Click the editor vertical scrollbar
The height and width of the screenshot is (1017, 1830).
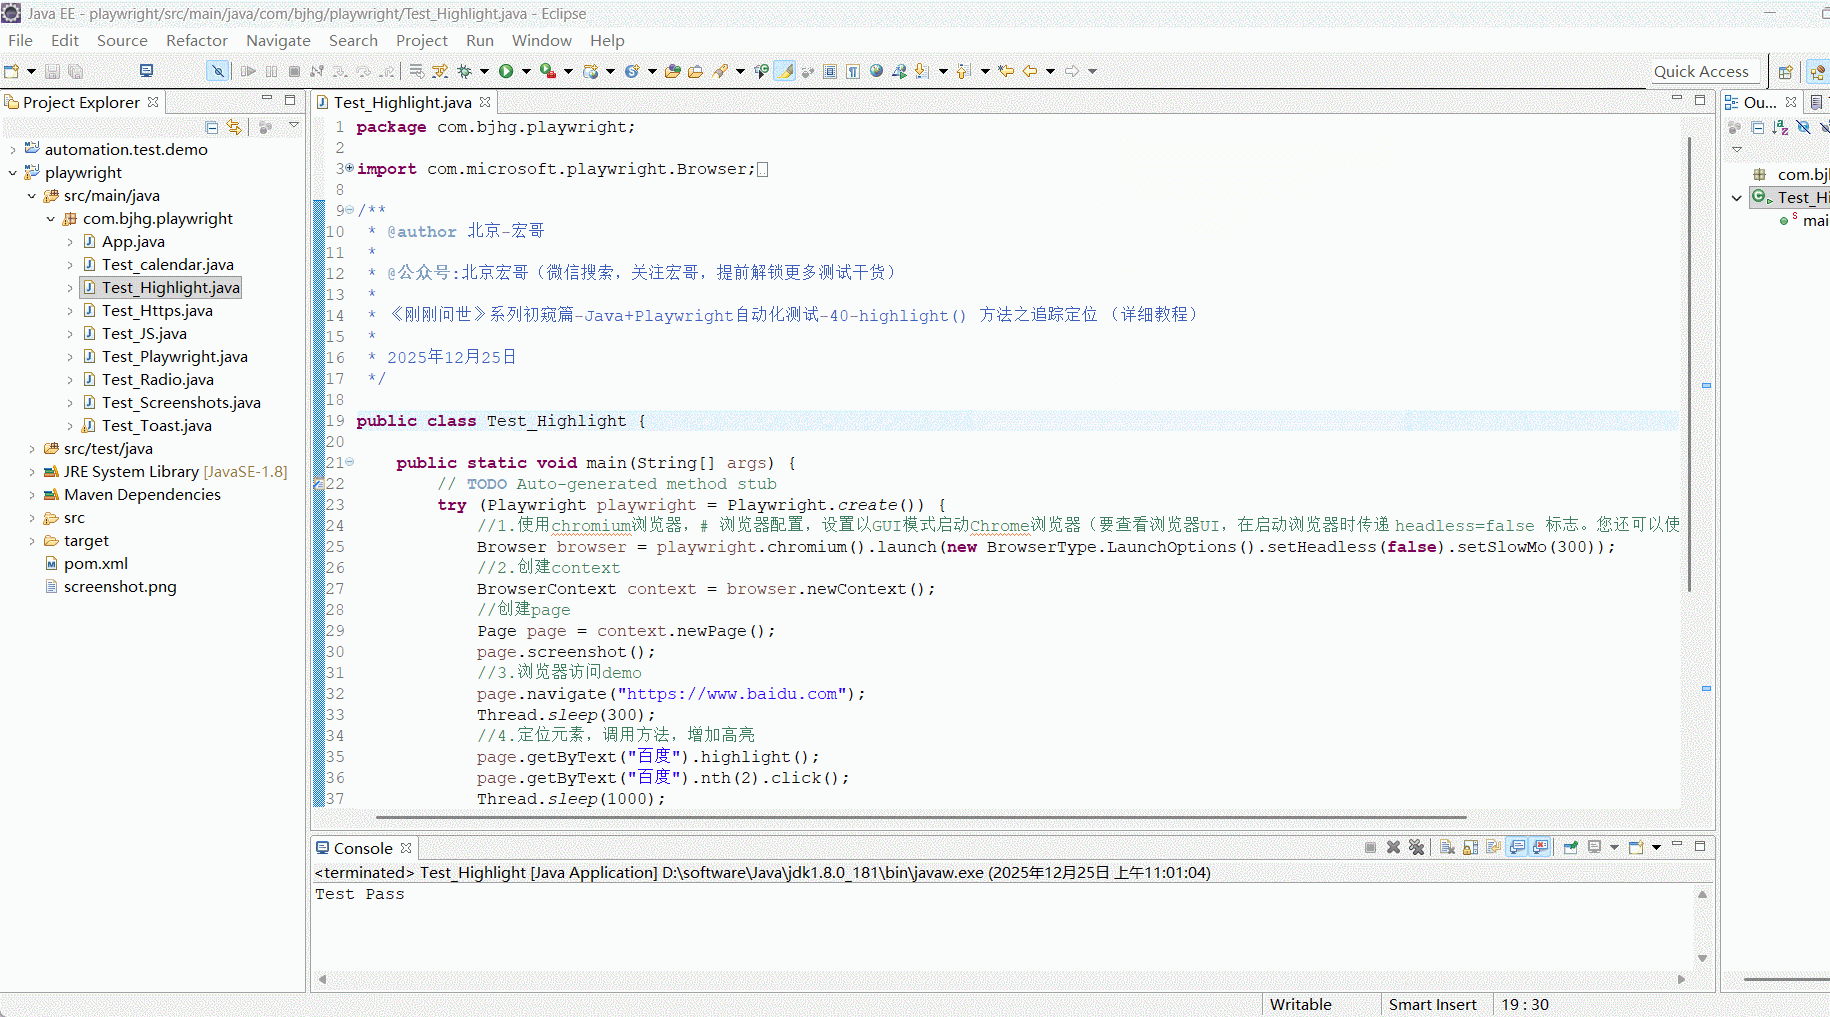[x=1689, y=364]
